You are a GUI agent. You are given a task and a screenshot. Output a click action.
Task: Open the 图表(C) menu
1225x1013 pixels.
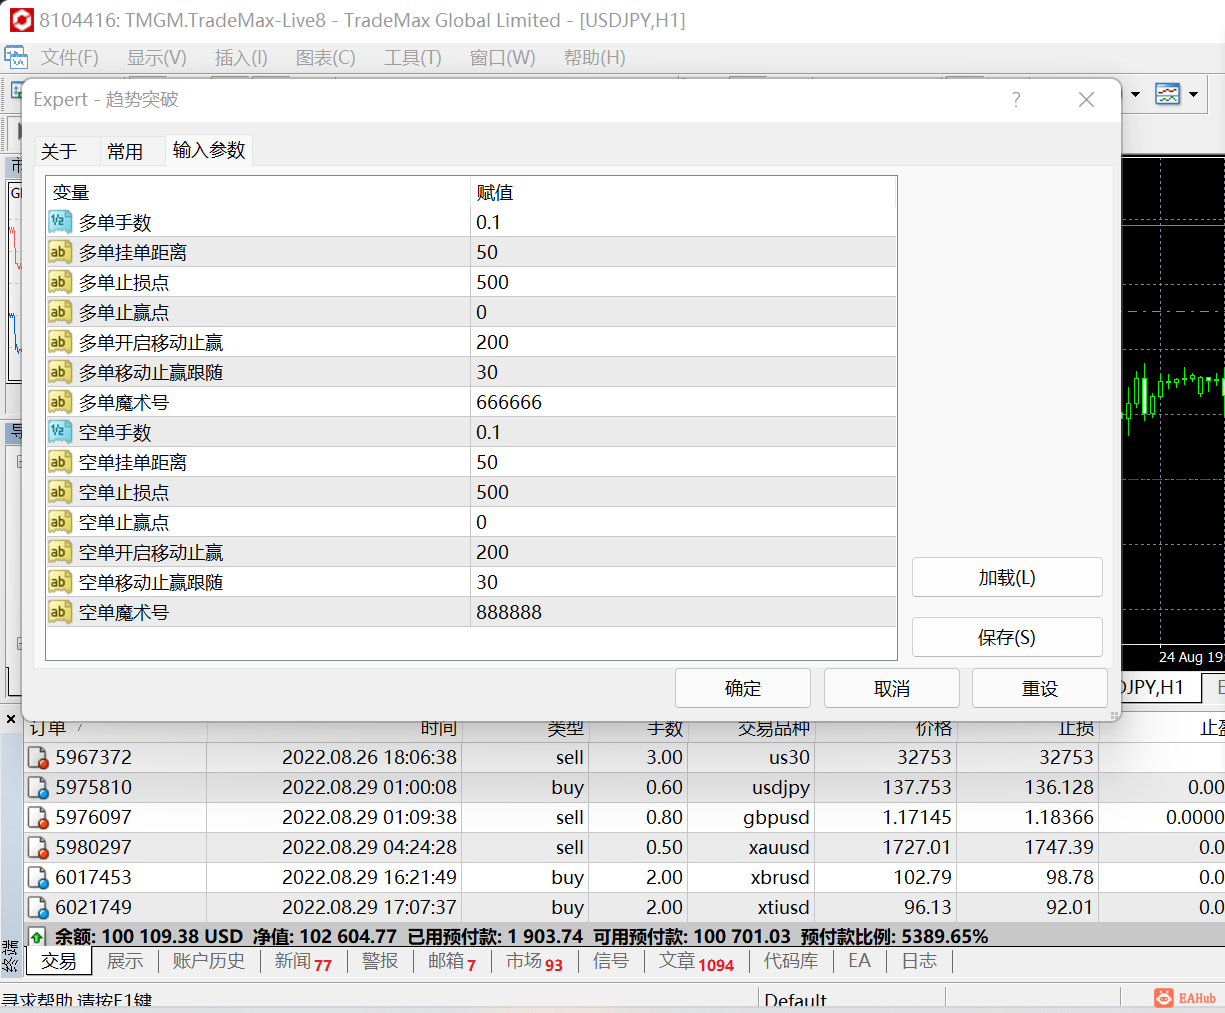[326, 58]
